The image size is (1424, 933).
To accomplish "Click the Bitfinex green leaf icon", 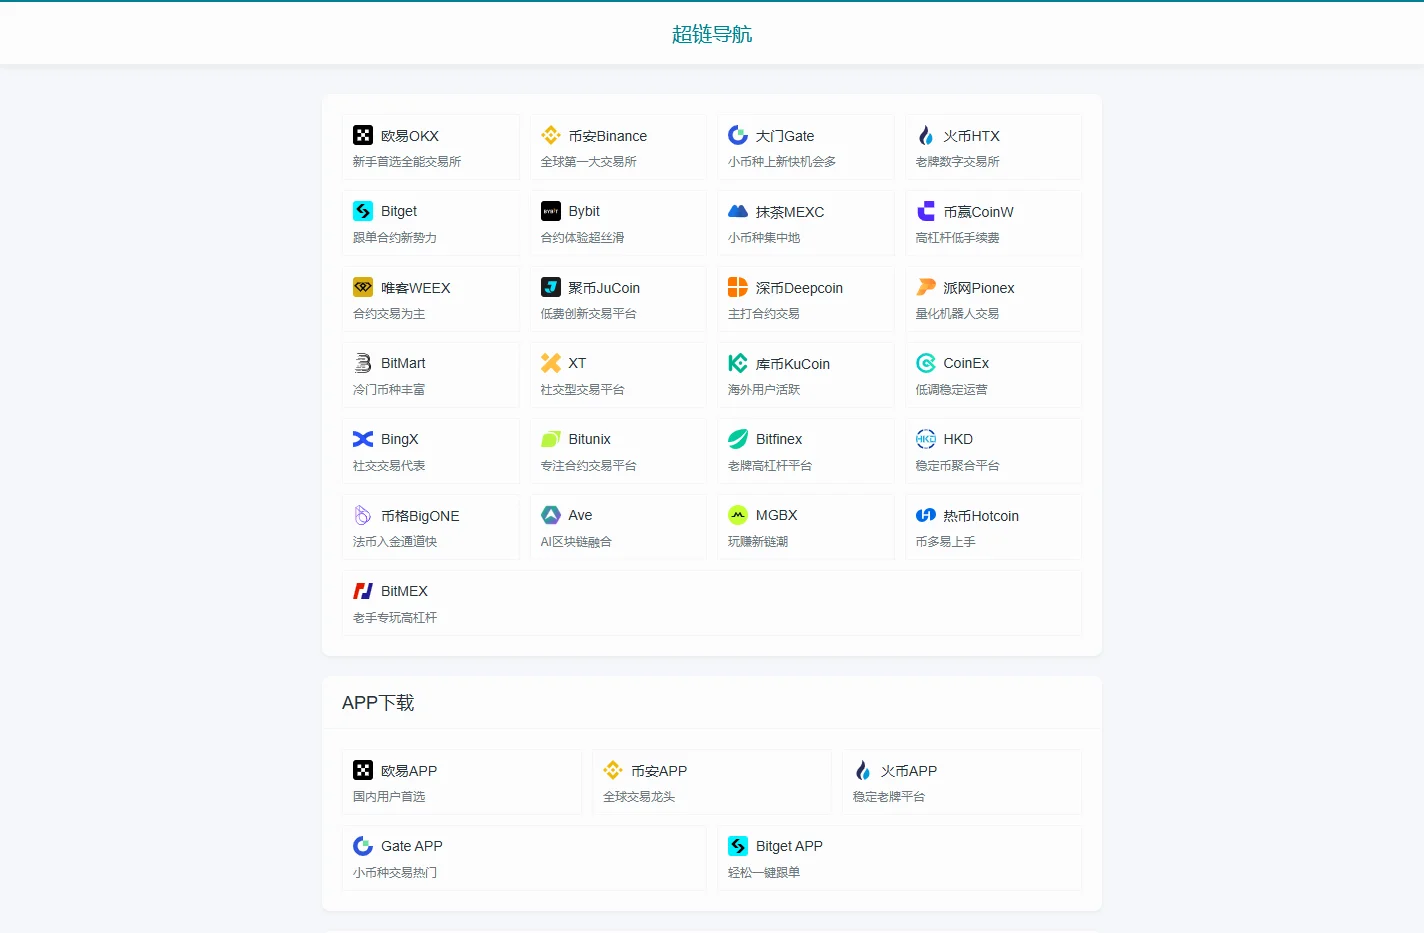I will pyautogui.click(x=738, y=439).
